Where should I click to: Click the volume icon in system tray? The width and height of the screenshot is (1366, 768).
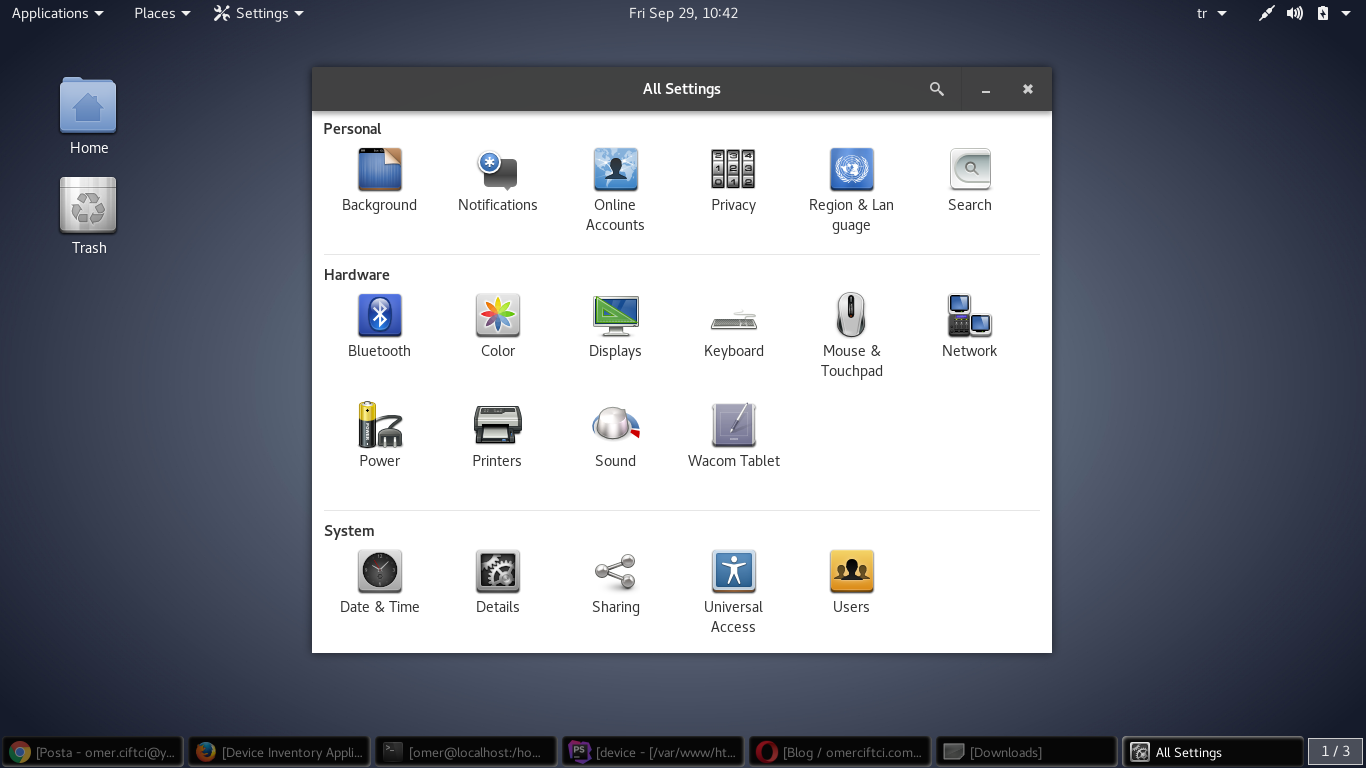(x=1295, y=13)
